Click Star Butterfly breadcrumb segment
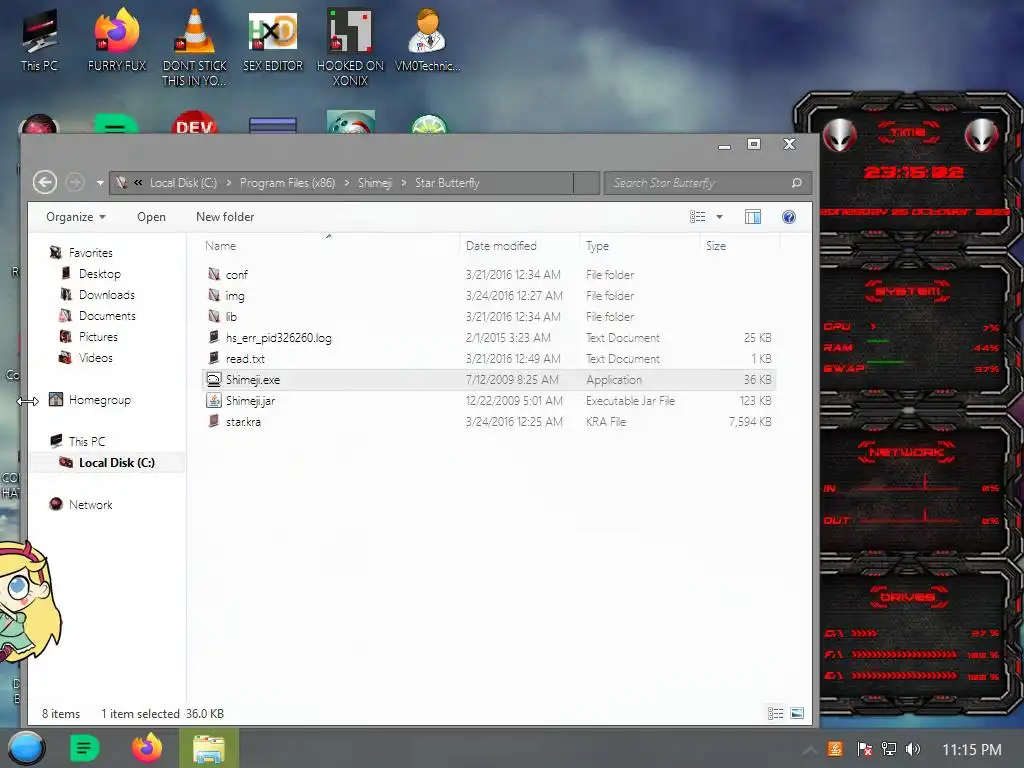The width and height of the screenshot is (1024, 768). 447,183
